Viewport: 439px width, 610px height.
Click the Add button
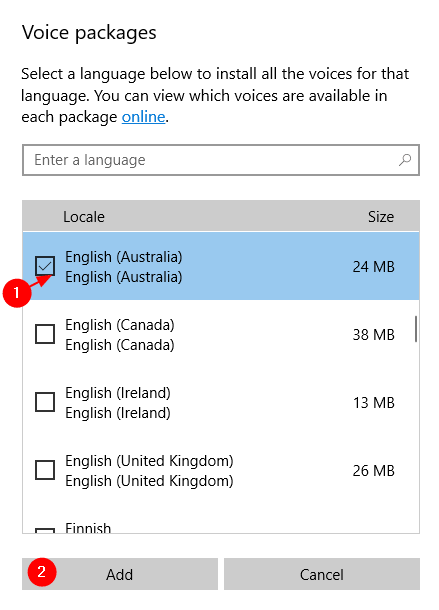click(x=120, y=574)
